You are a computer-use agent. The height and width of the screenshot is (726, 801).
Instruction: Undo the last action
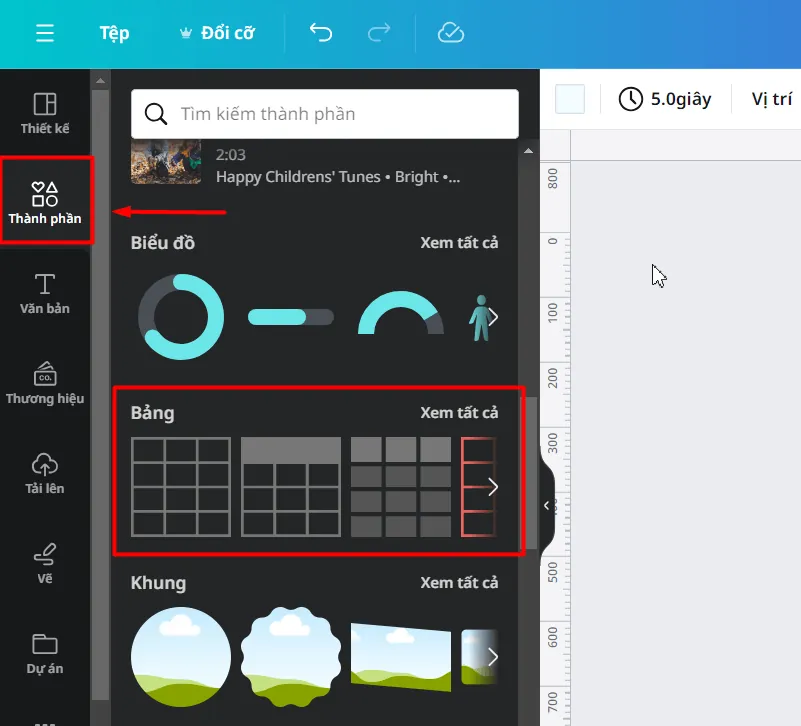(x=321, y=33)
